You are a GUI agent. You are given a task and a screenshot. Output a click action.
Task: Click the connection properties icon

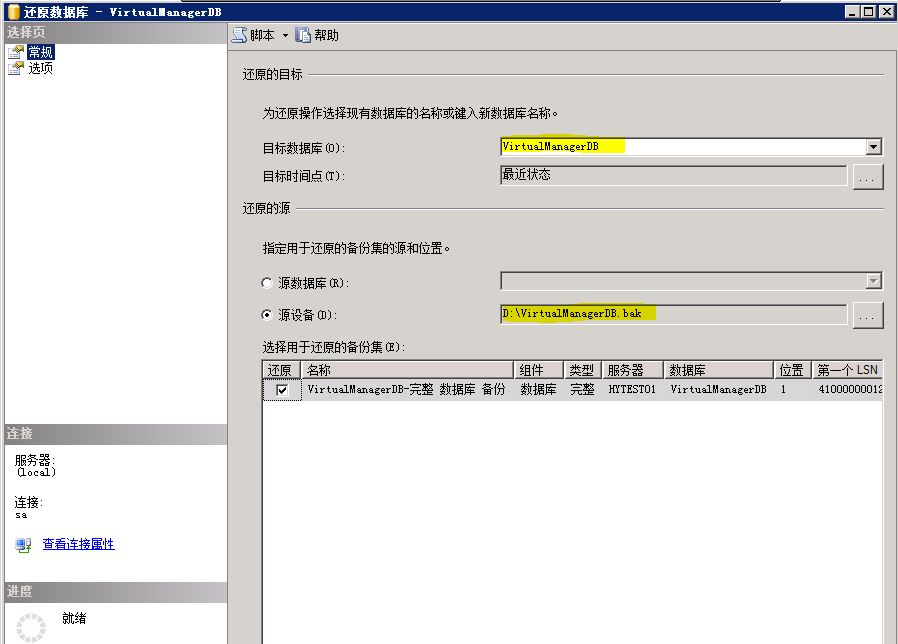click(x=23, y=545)
